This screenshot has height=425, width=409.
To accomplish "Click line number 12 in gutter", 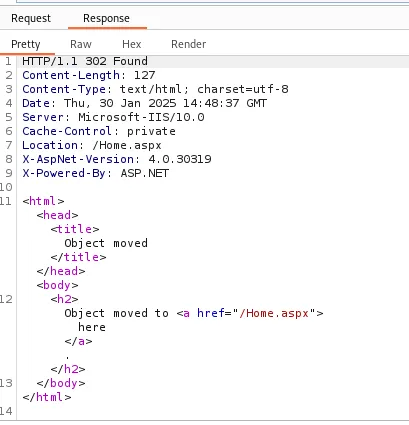I will point(6,299).
